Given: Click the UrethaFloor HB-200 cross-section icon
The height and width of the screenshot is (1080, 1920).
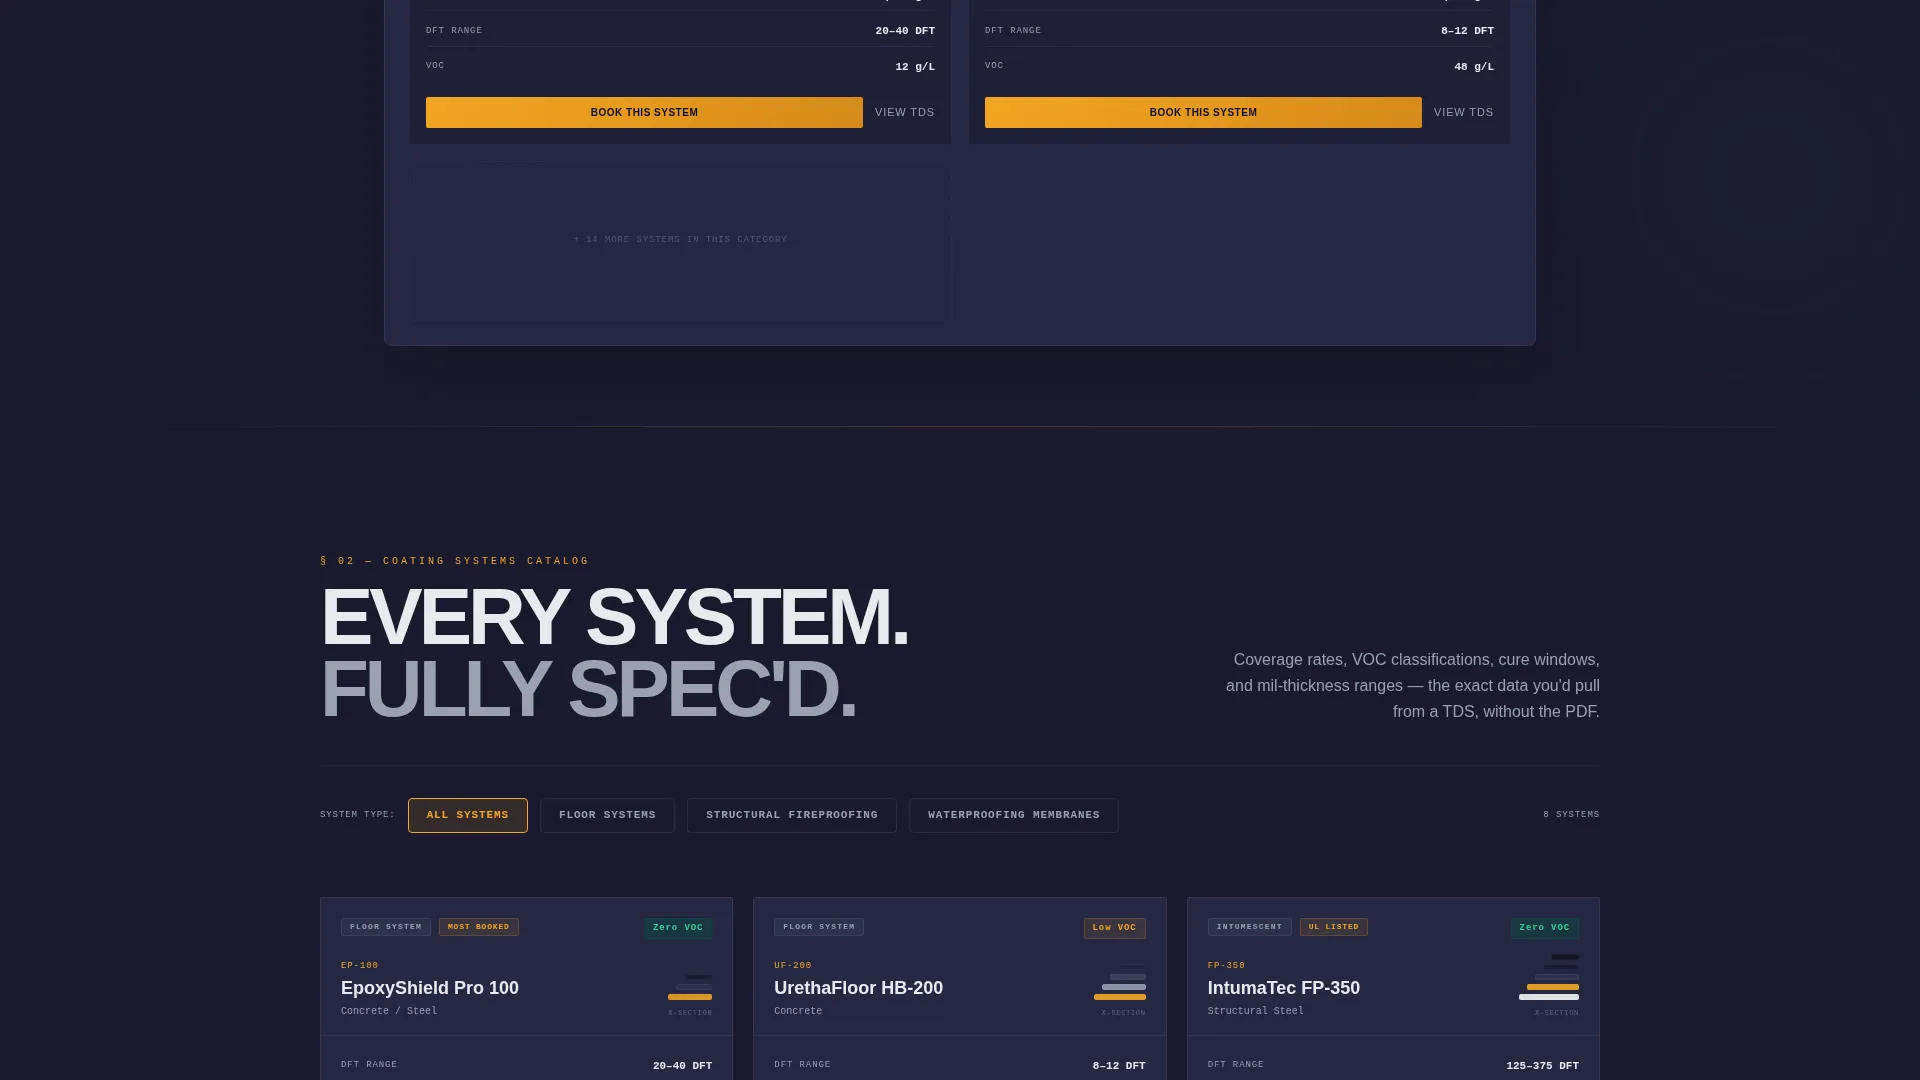Looking at the screenshot, I should (1120, 982).
